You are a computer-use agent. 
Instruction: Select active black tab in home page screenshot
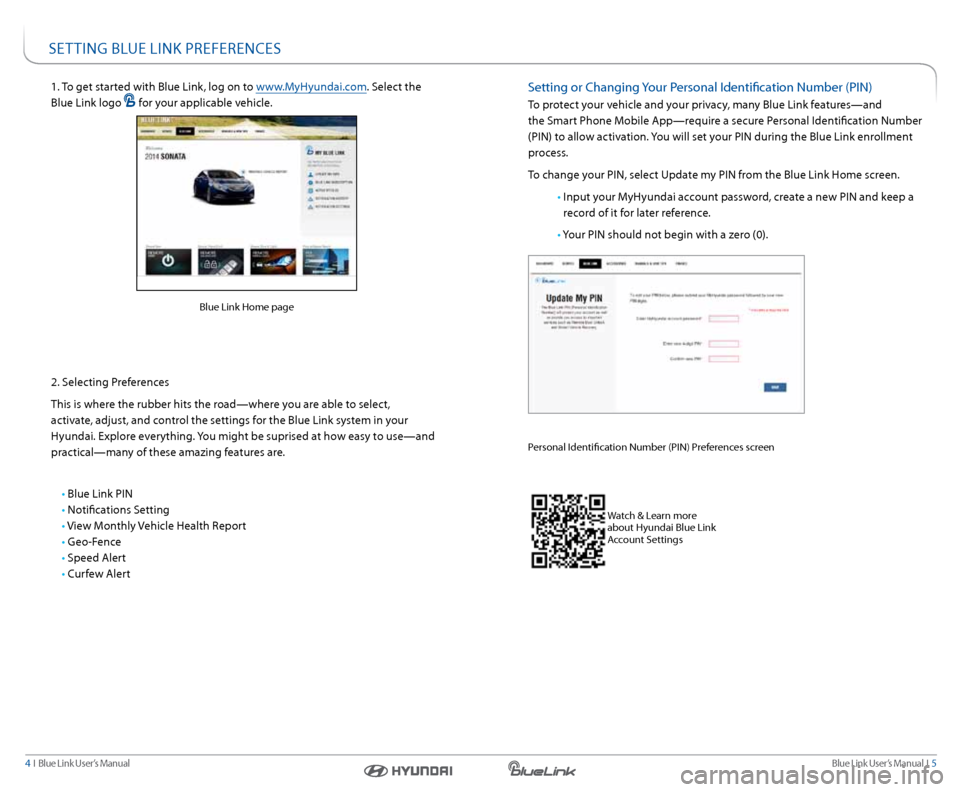point(185,131)
